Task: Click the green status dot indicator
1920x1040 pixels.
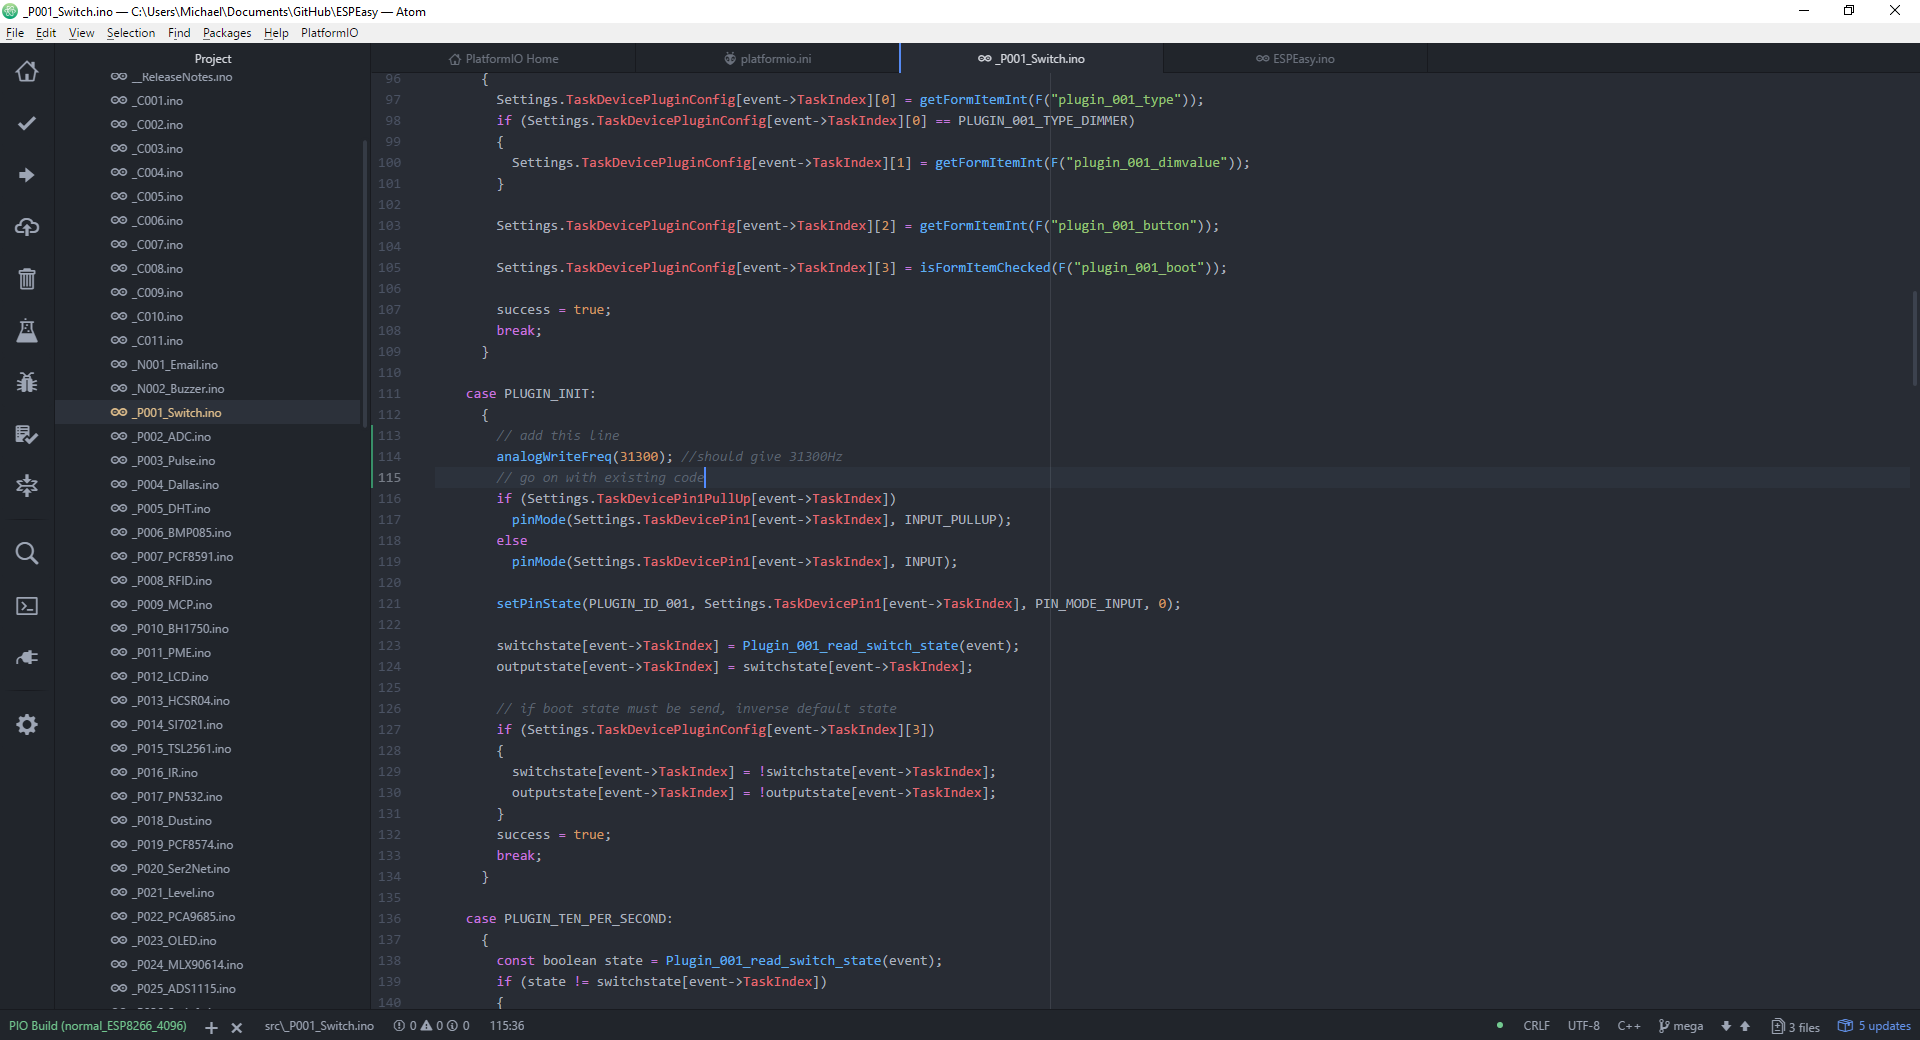Action: point(1499,1025)
